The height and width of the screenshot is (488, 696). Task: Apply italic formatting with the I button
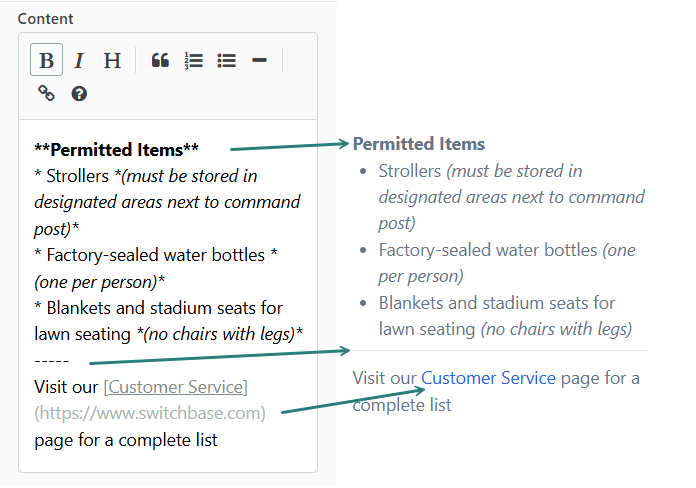click(79, 60)
